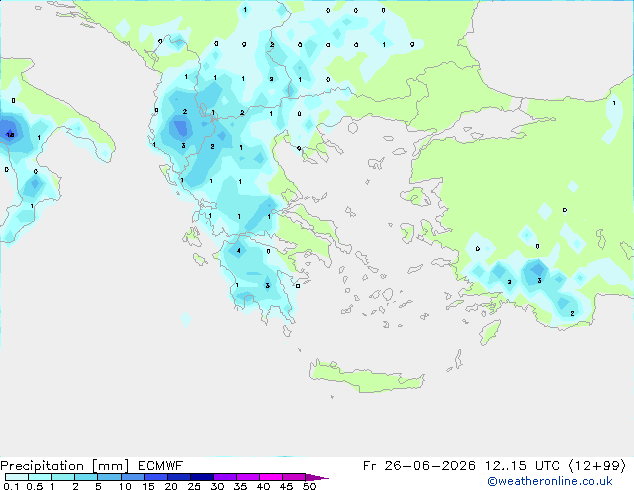Click the "(12+99)" forecast offset text

[597, 466]
